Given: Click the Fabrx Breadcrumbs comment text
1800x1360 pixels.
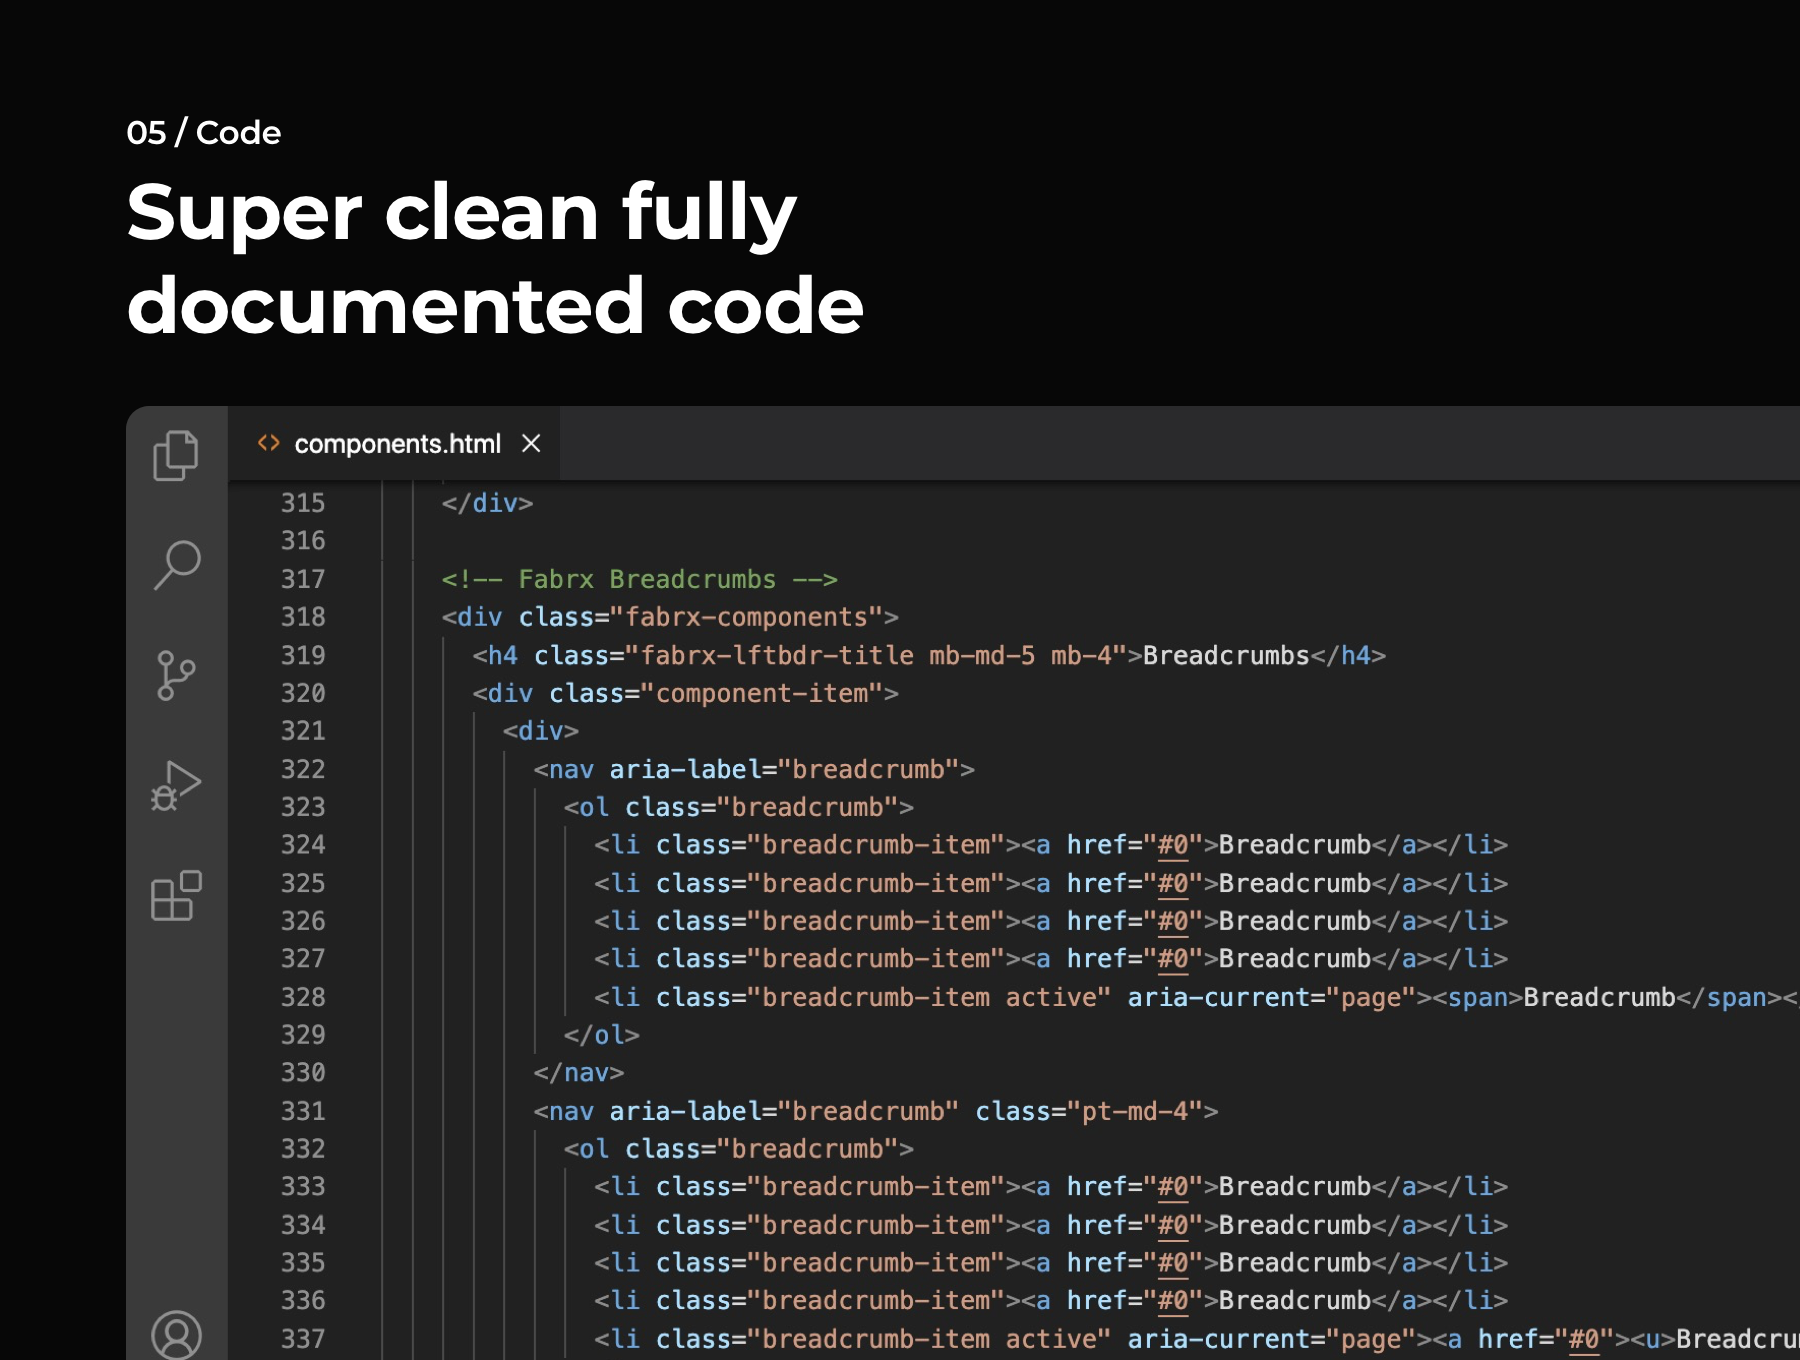Looking at the screenshot, I should coord(639,579).
